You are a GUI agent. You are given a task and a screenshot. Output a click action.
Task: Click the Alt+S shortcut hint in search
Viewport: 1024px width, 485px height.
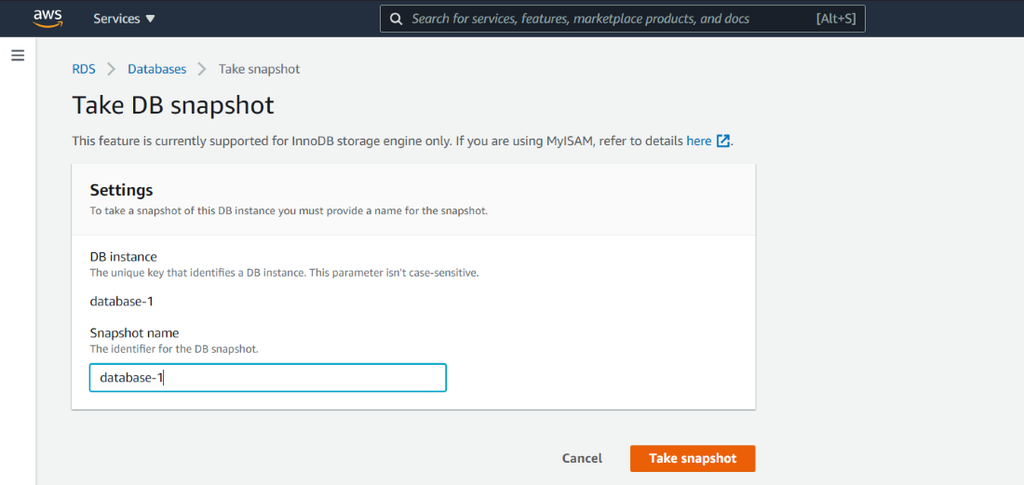click(x=835, y=19)
